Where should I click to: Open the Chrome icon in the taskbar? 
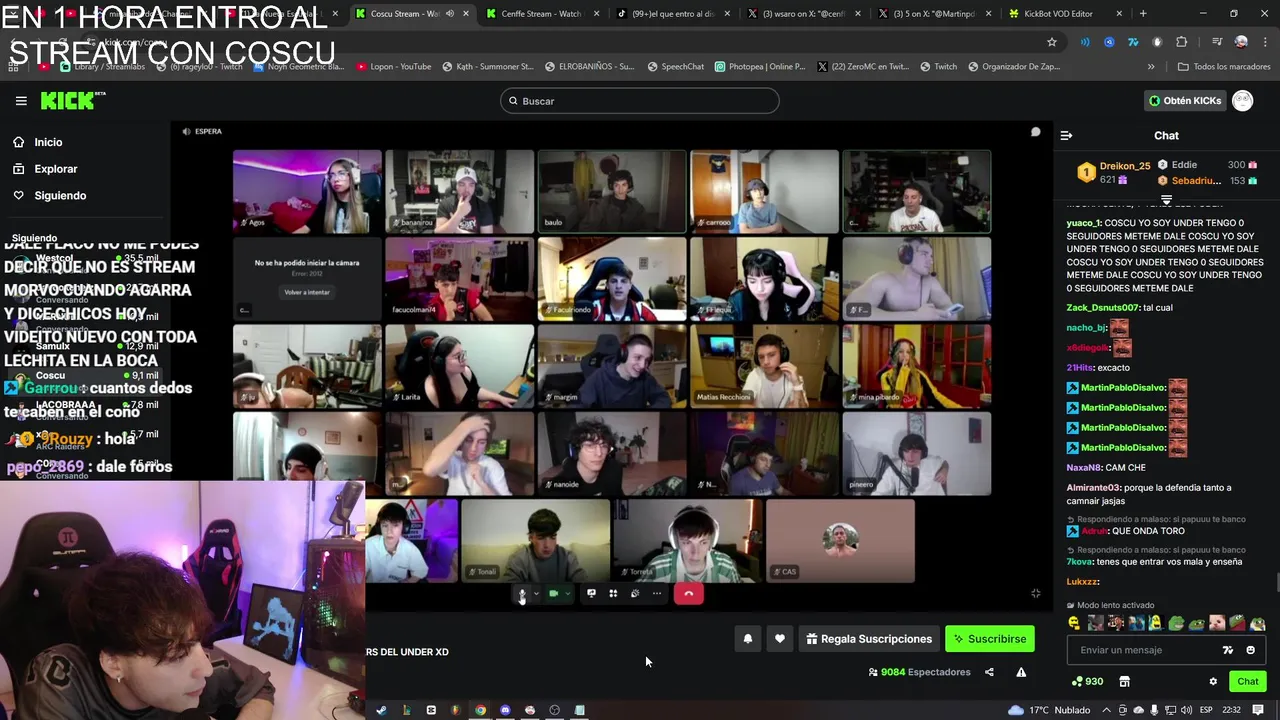(480, 710)
